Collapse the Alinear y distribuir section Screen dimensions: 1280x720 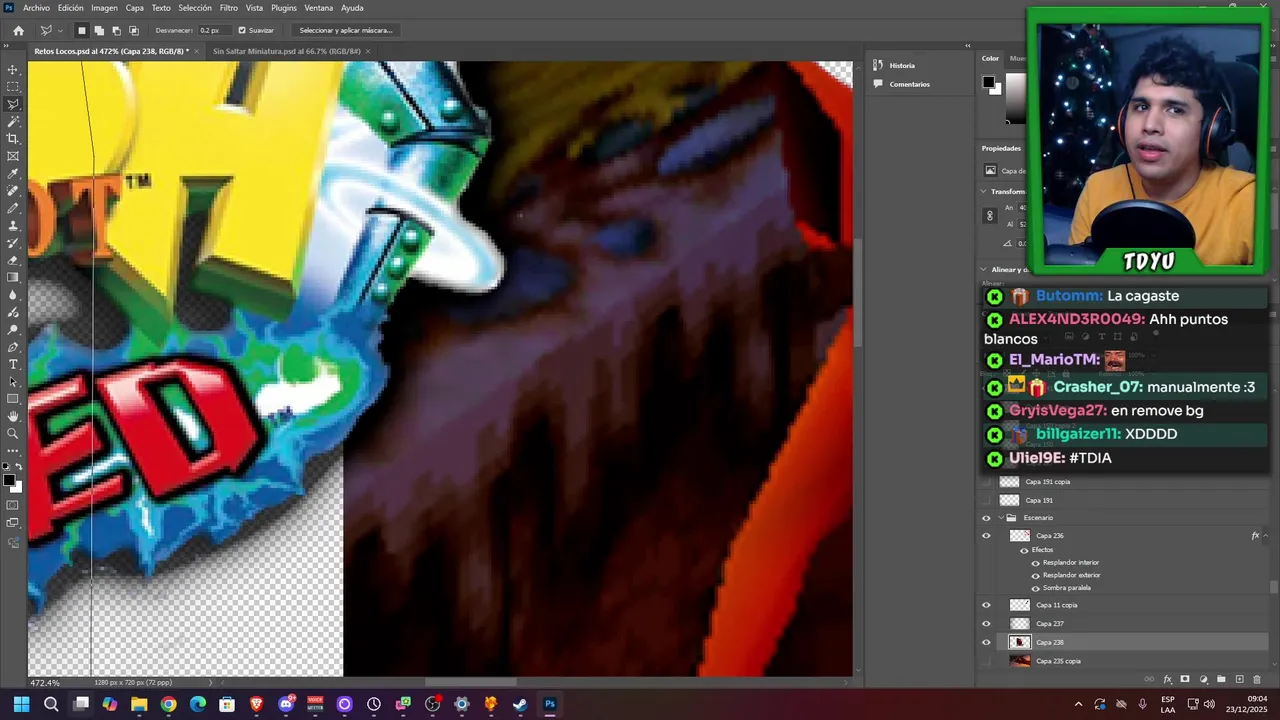pyautogui.click(x=984, y=270)
